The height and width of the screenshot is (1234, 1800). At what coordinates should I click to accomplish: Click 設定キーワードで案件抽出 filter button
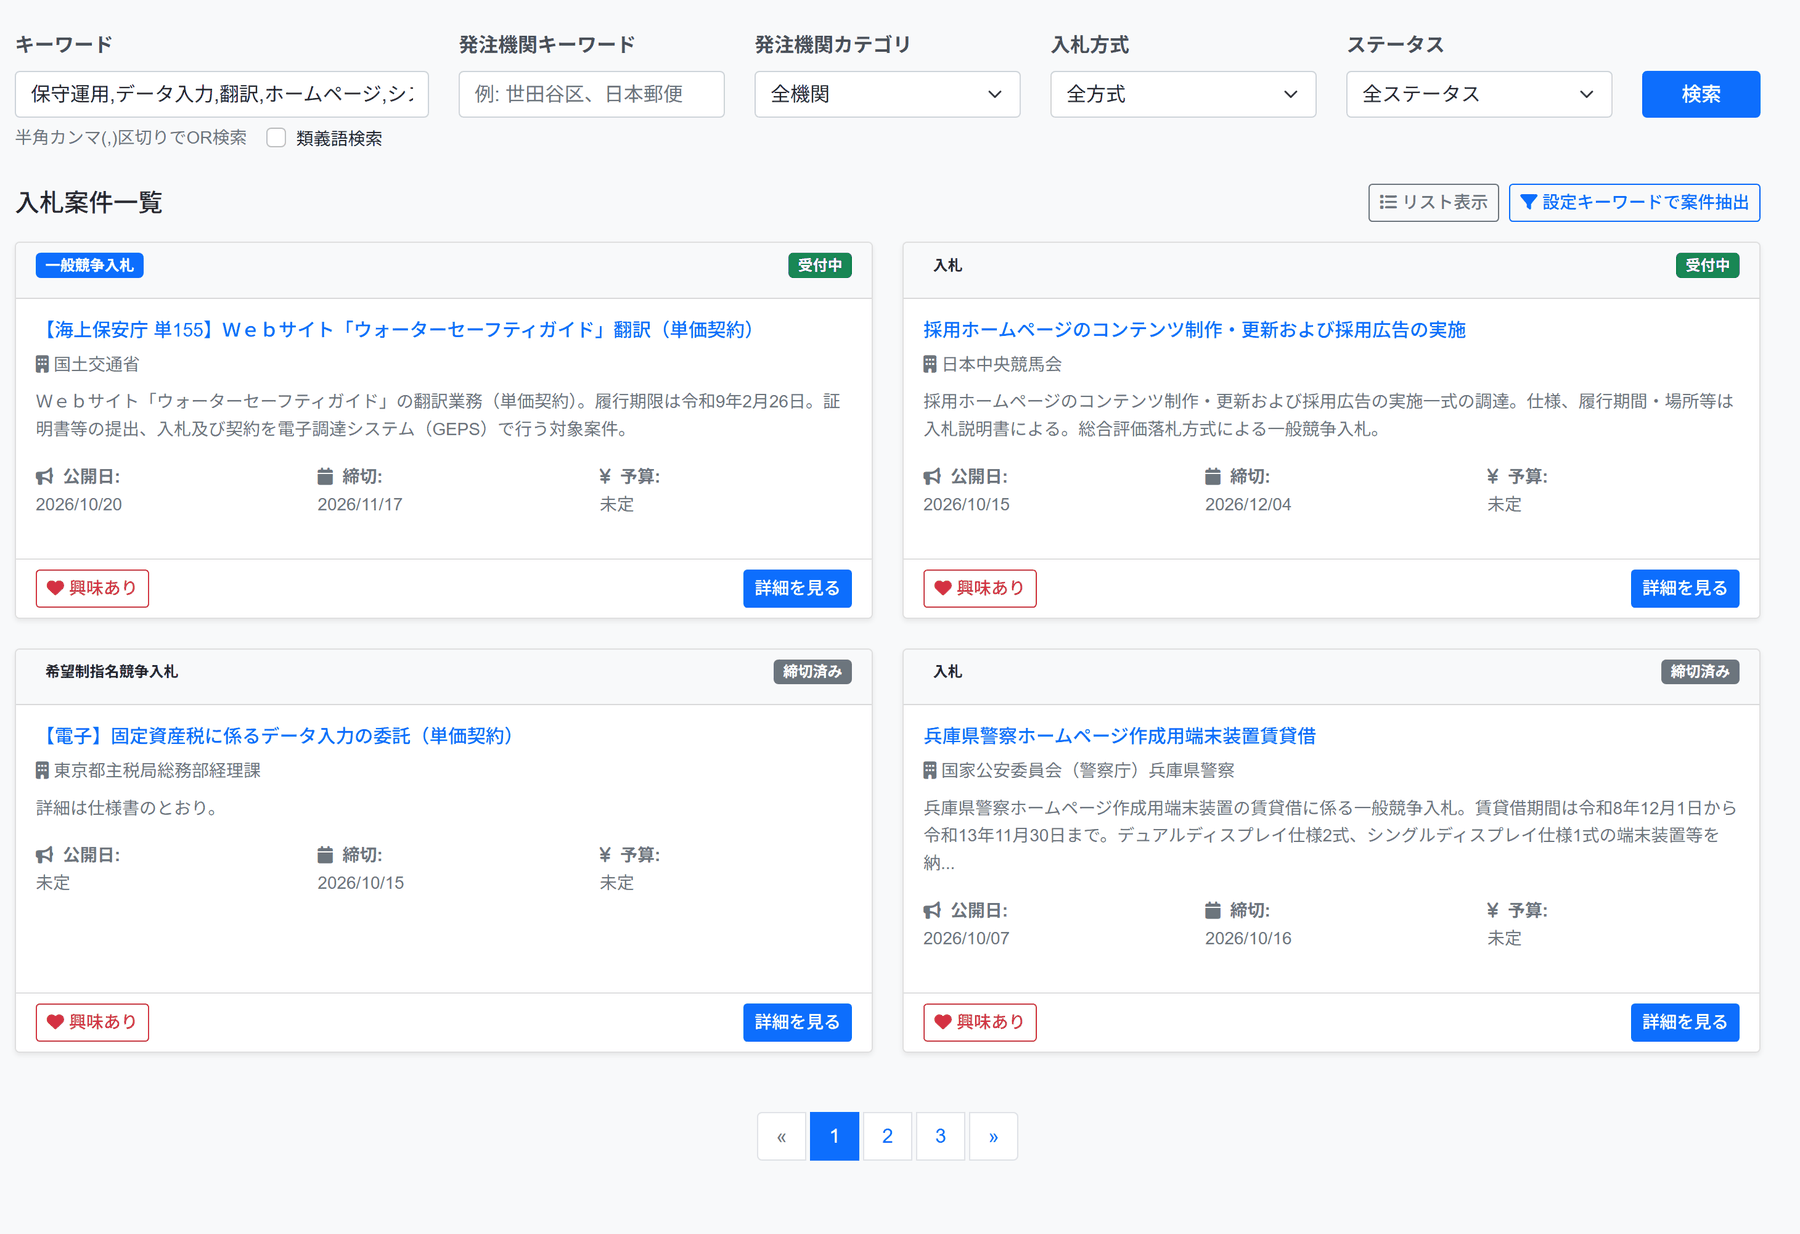[x=1634, y=202]
